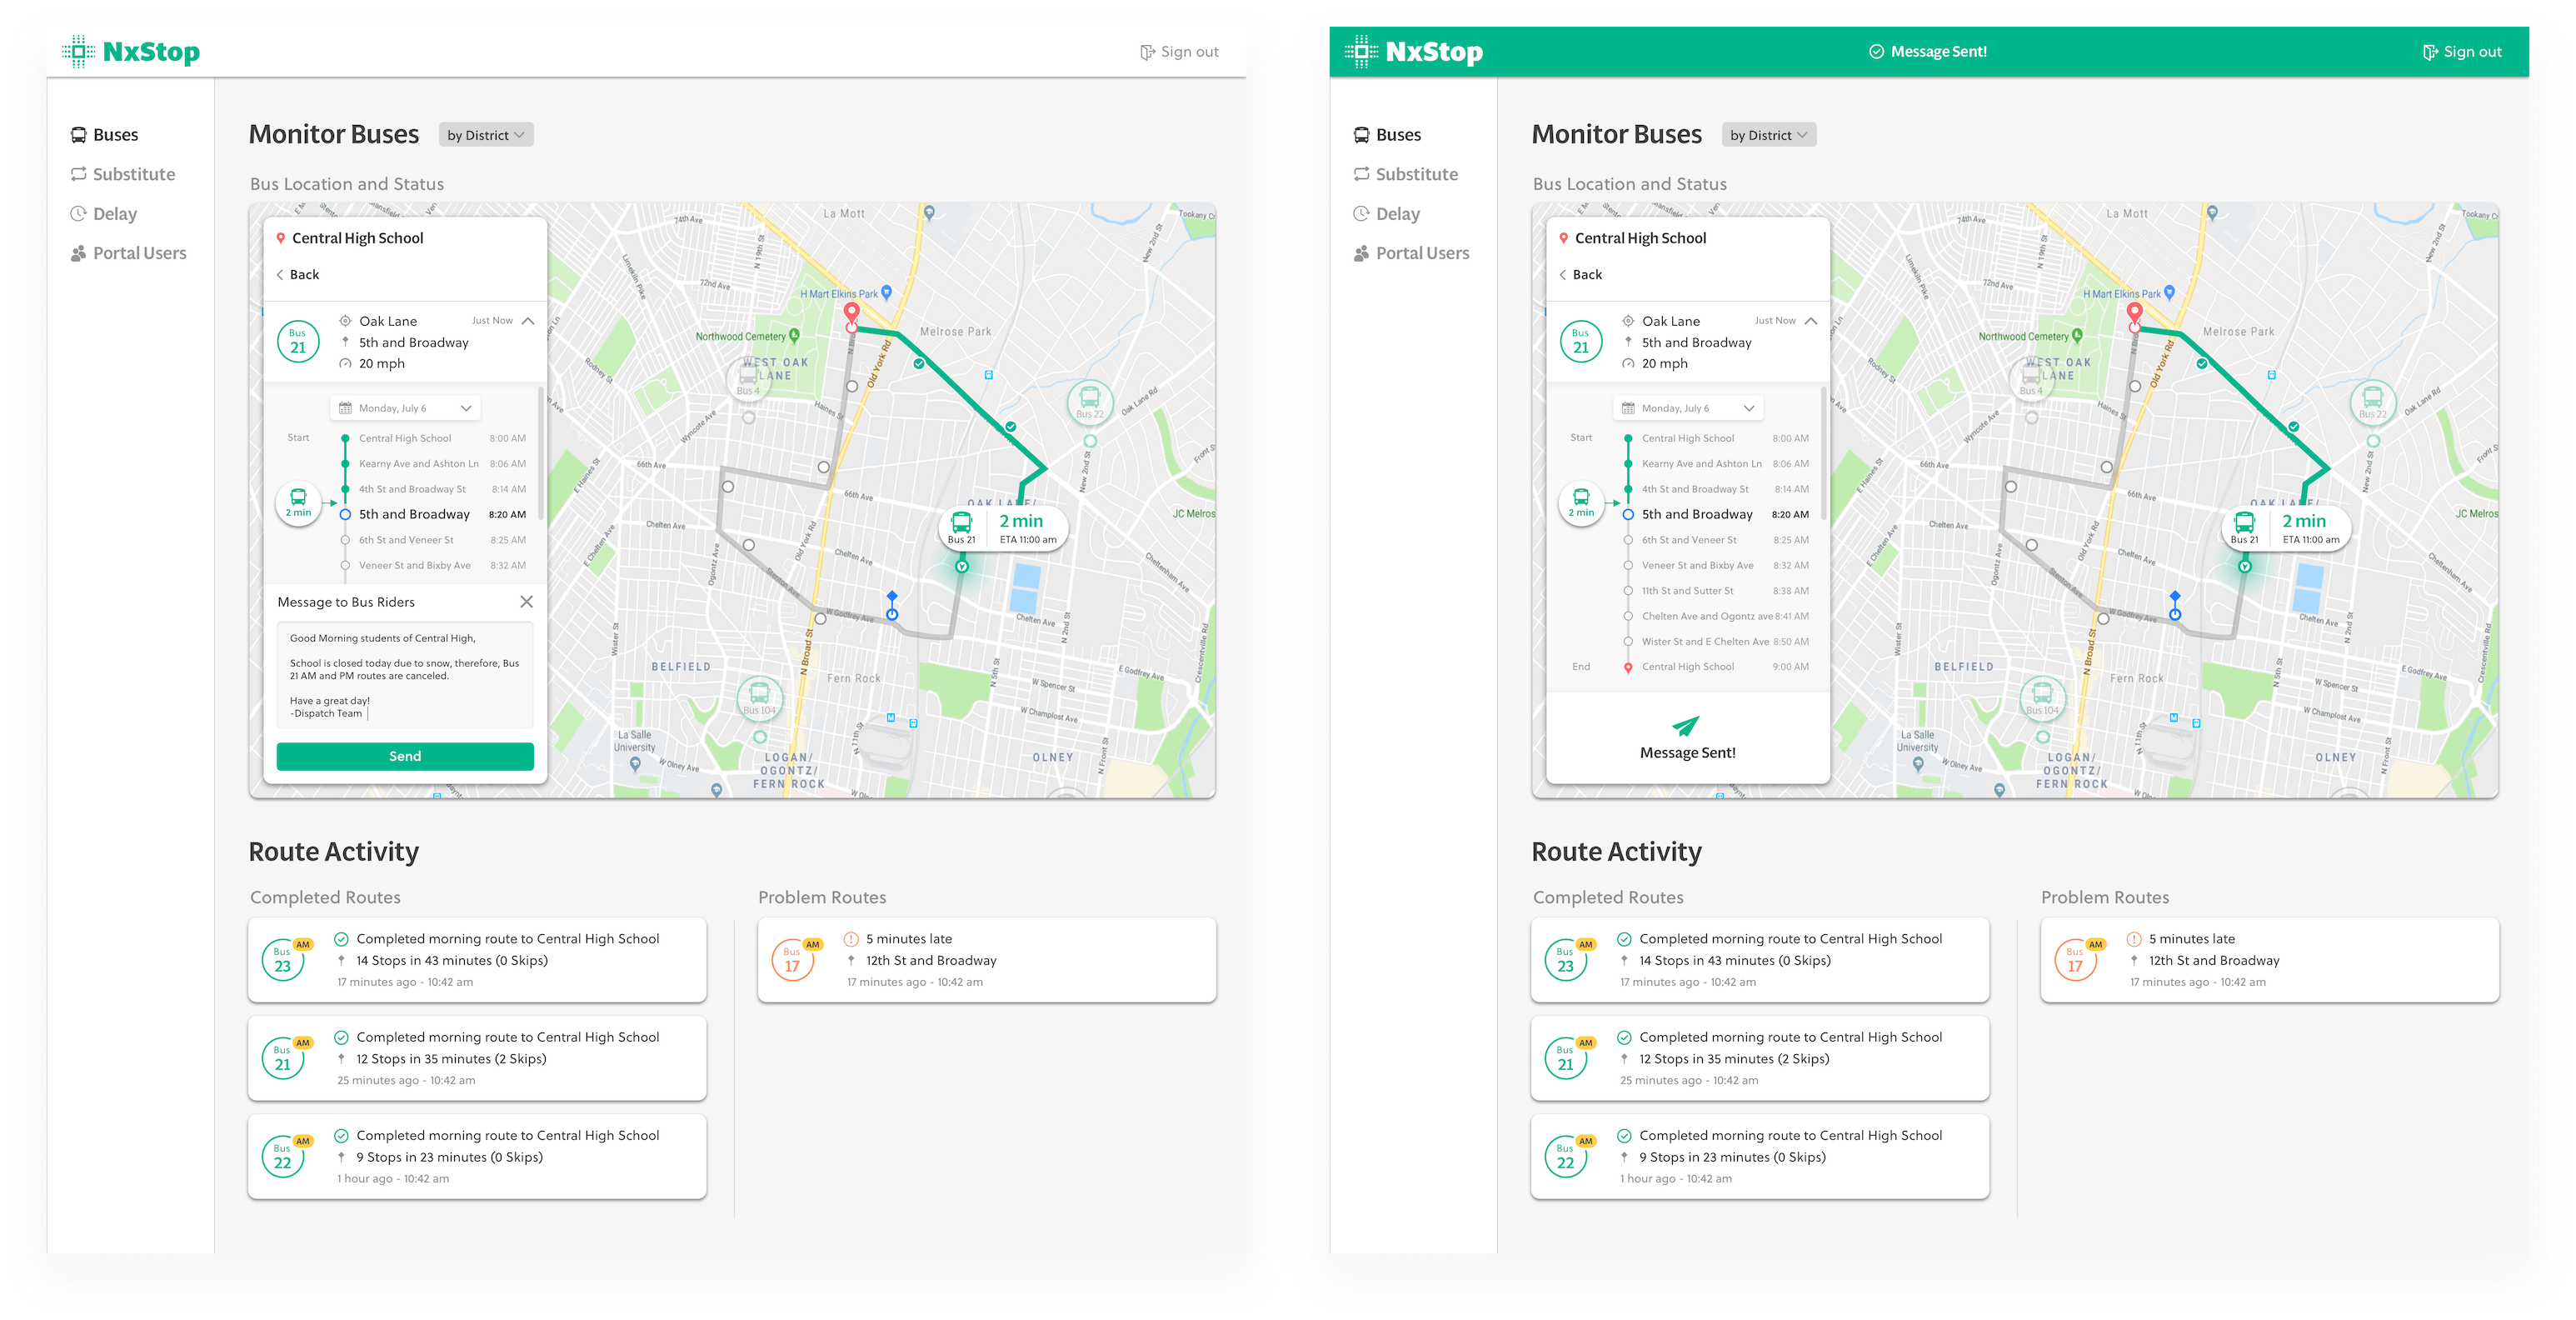This screenshot has height=1320, width=2576.
Task: Select the Bus 104 marker on left map
Action: point(759,696)
